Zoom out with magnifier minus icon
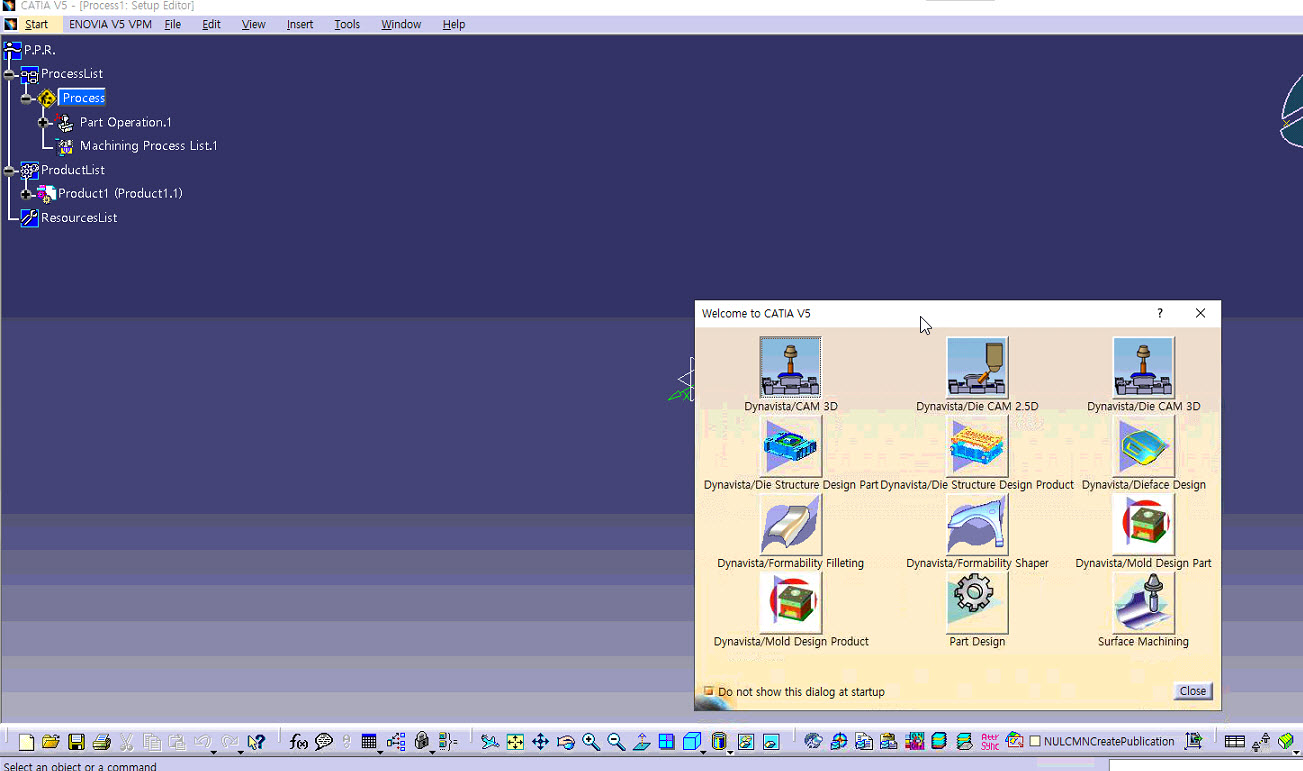This screenshot has height=771, width=1303. click(616, 742)
